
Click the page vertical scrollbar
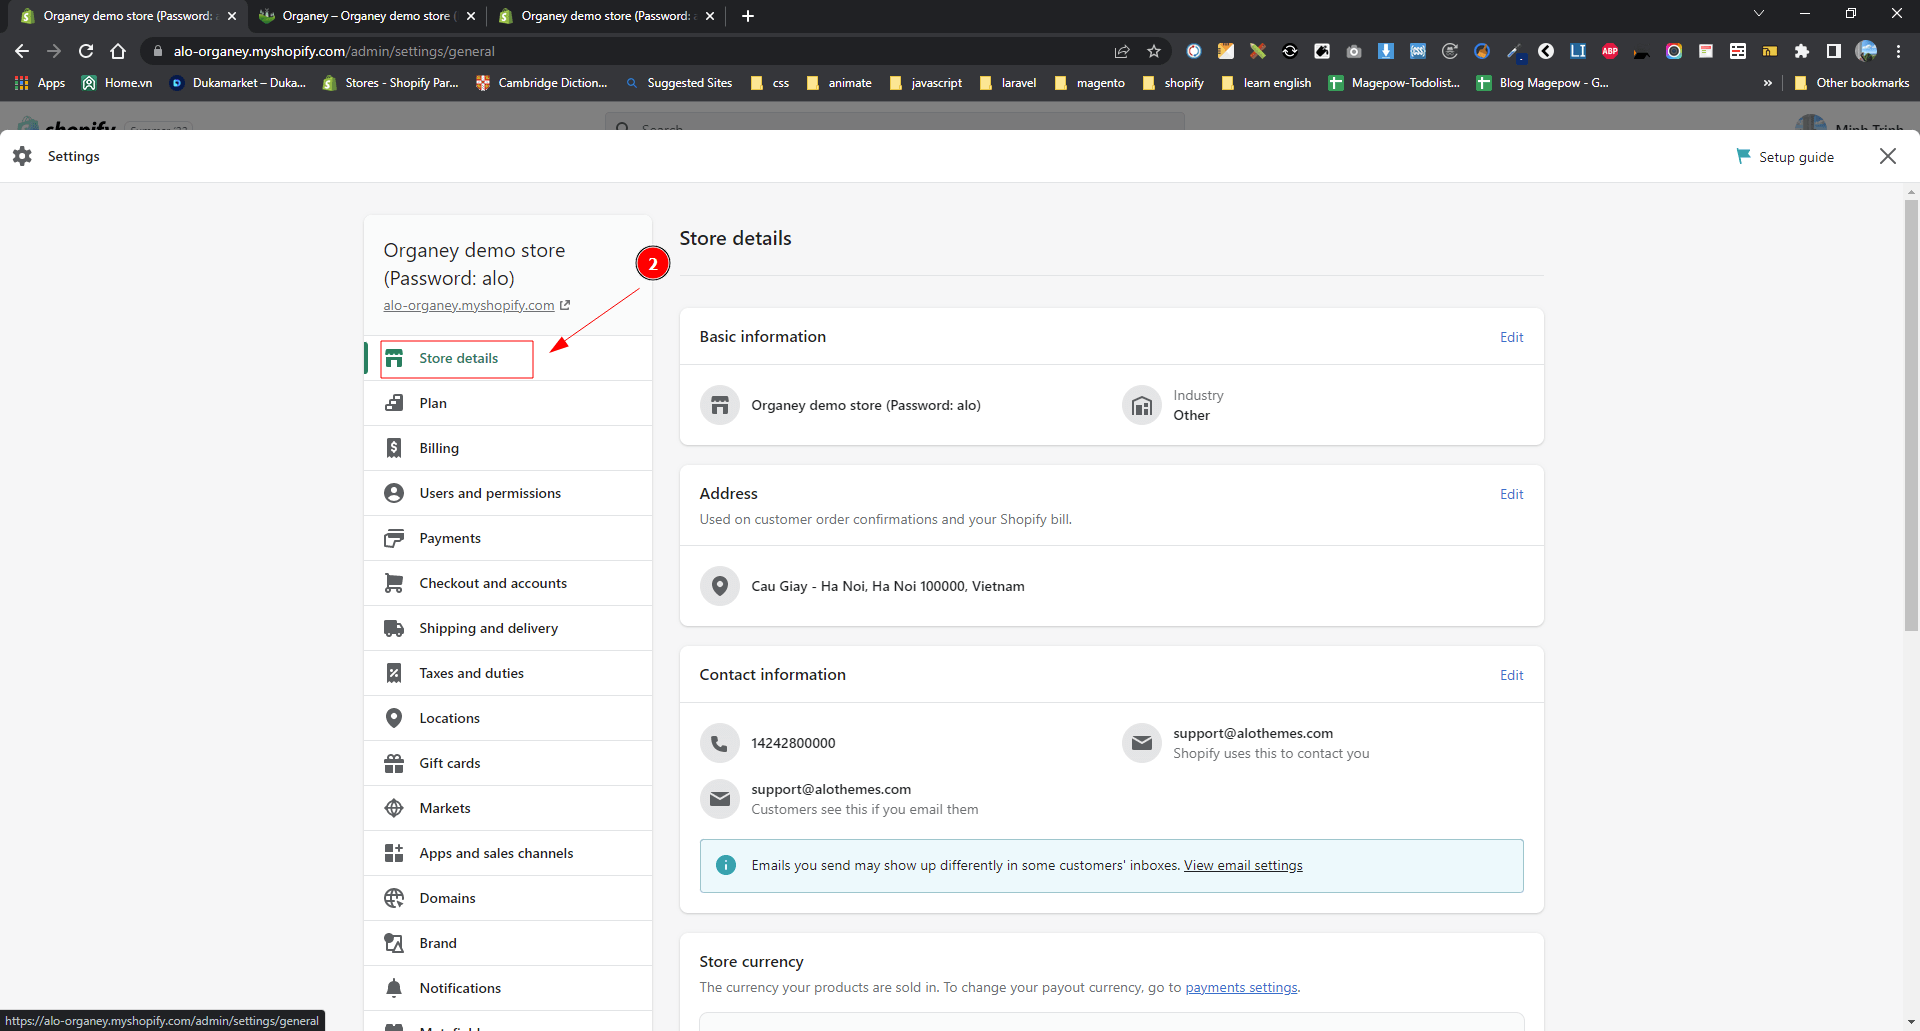(1911, 415)
